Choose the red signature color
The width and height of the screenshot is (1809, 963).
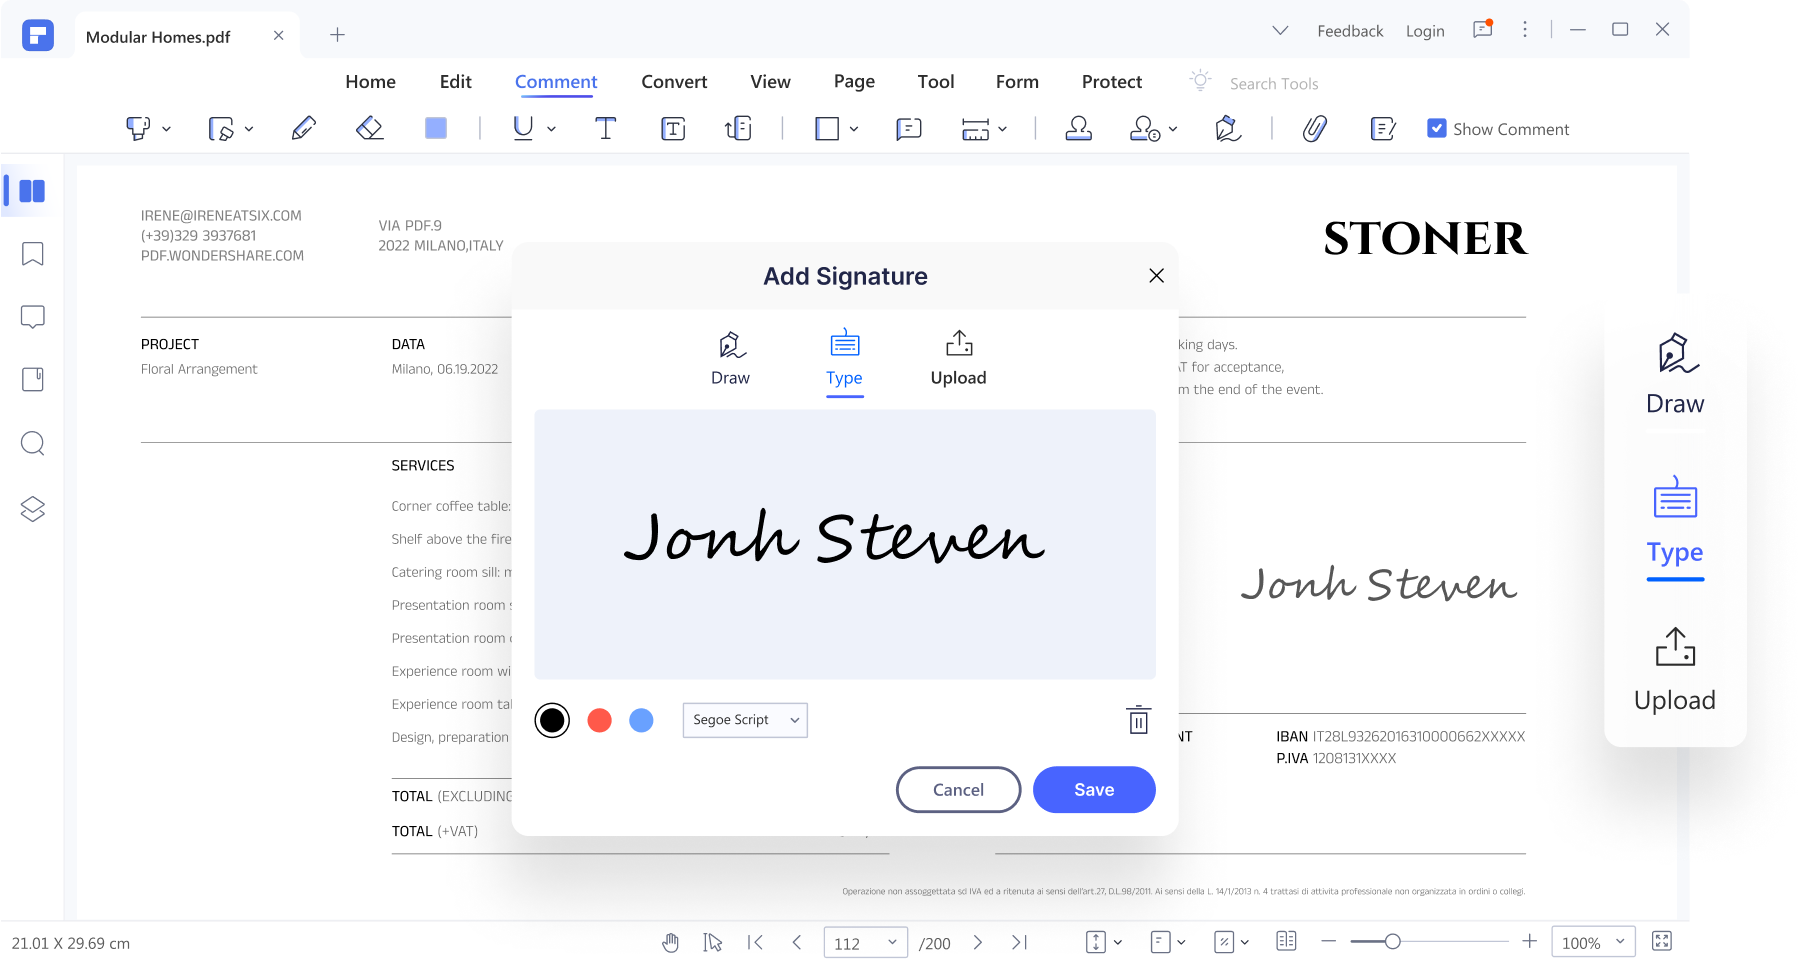click(x=599, y=720)
